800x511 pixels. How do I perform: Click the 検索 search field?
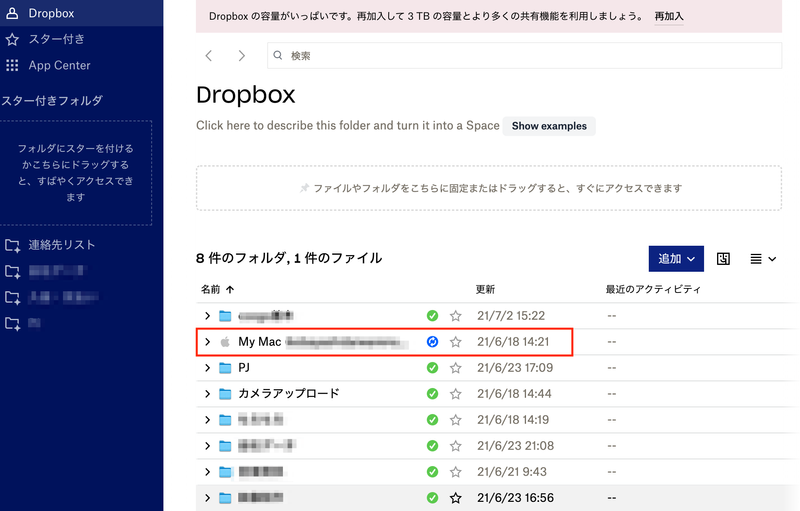[524, 56]
